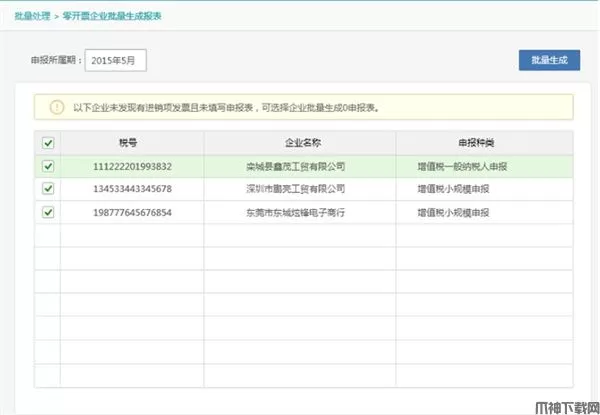
Task: Click the 税号 column header
Action: pyautogui.click(x=132, y=142)
